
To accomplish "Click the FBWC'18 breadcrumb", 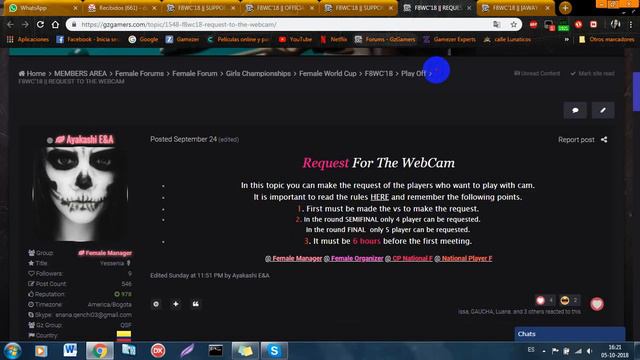I will click(379, 73).
